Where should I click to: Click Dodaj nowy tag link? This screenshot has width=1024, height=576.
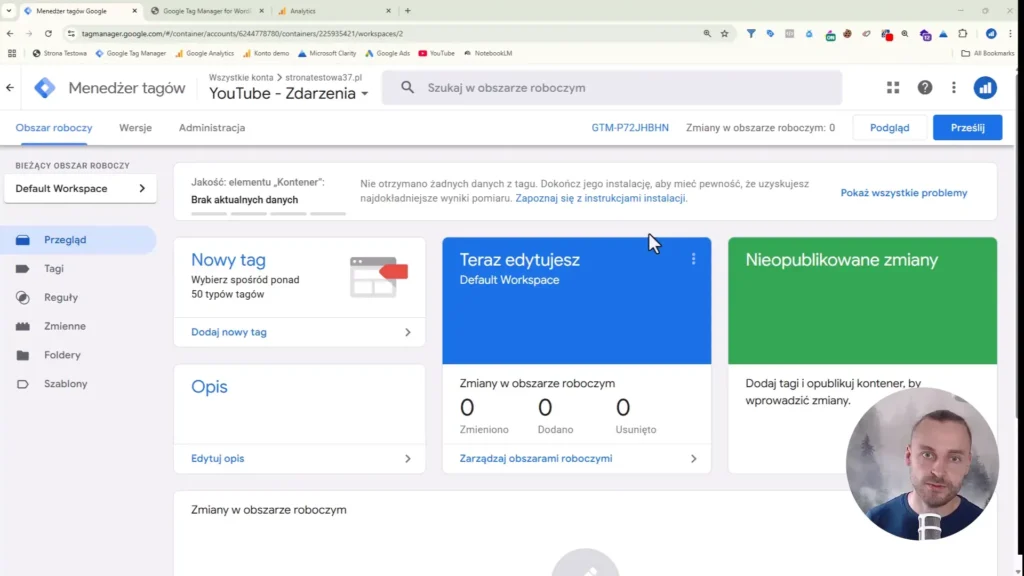[x=229, y=332]
